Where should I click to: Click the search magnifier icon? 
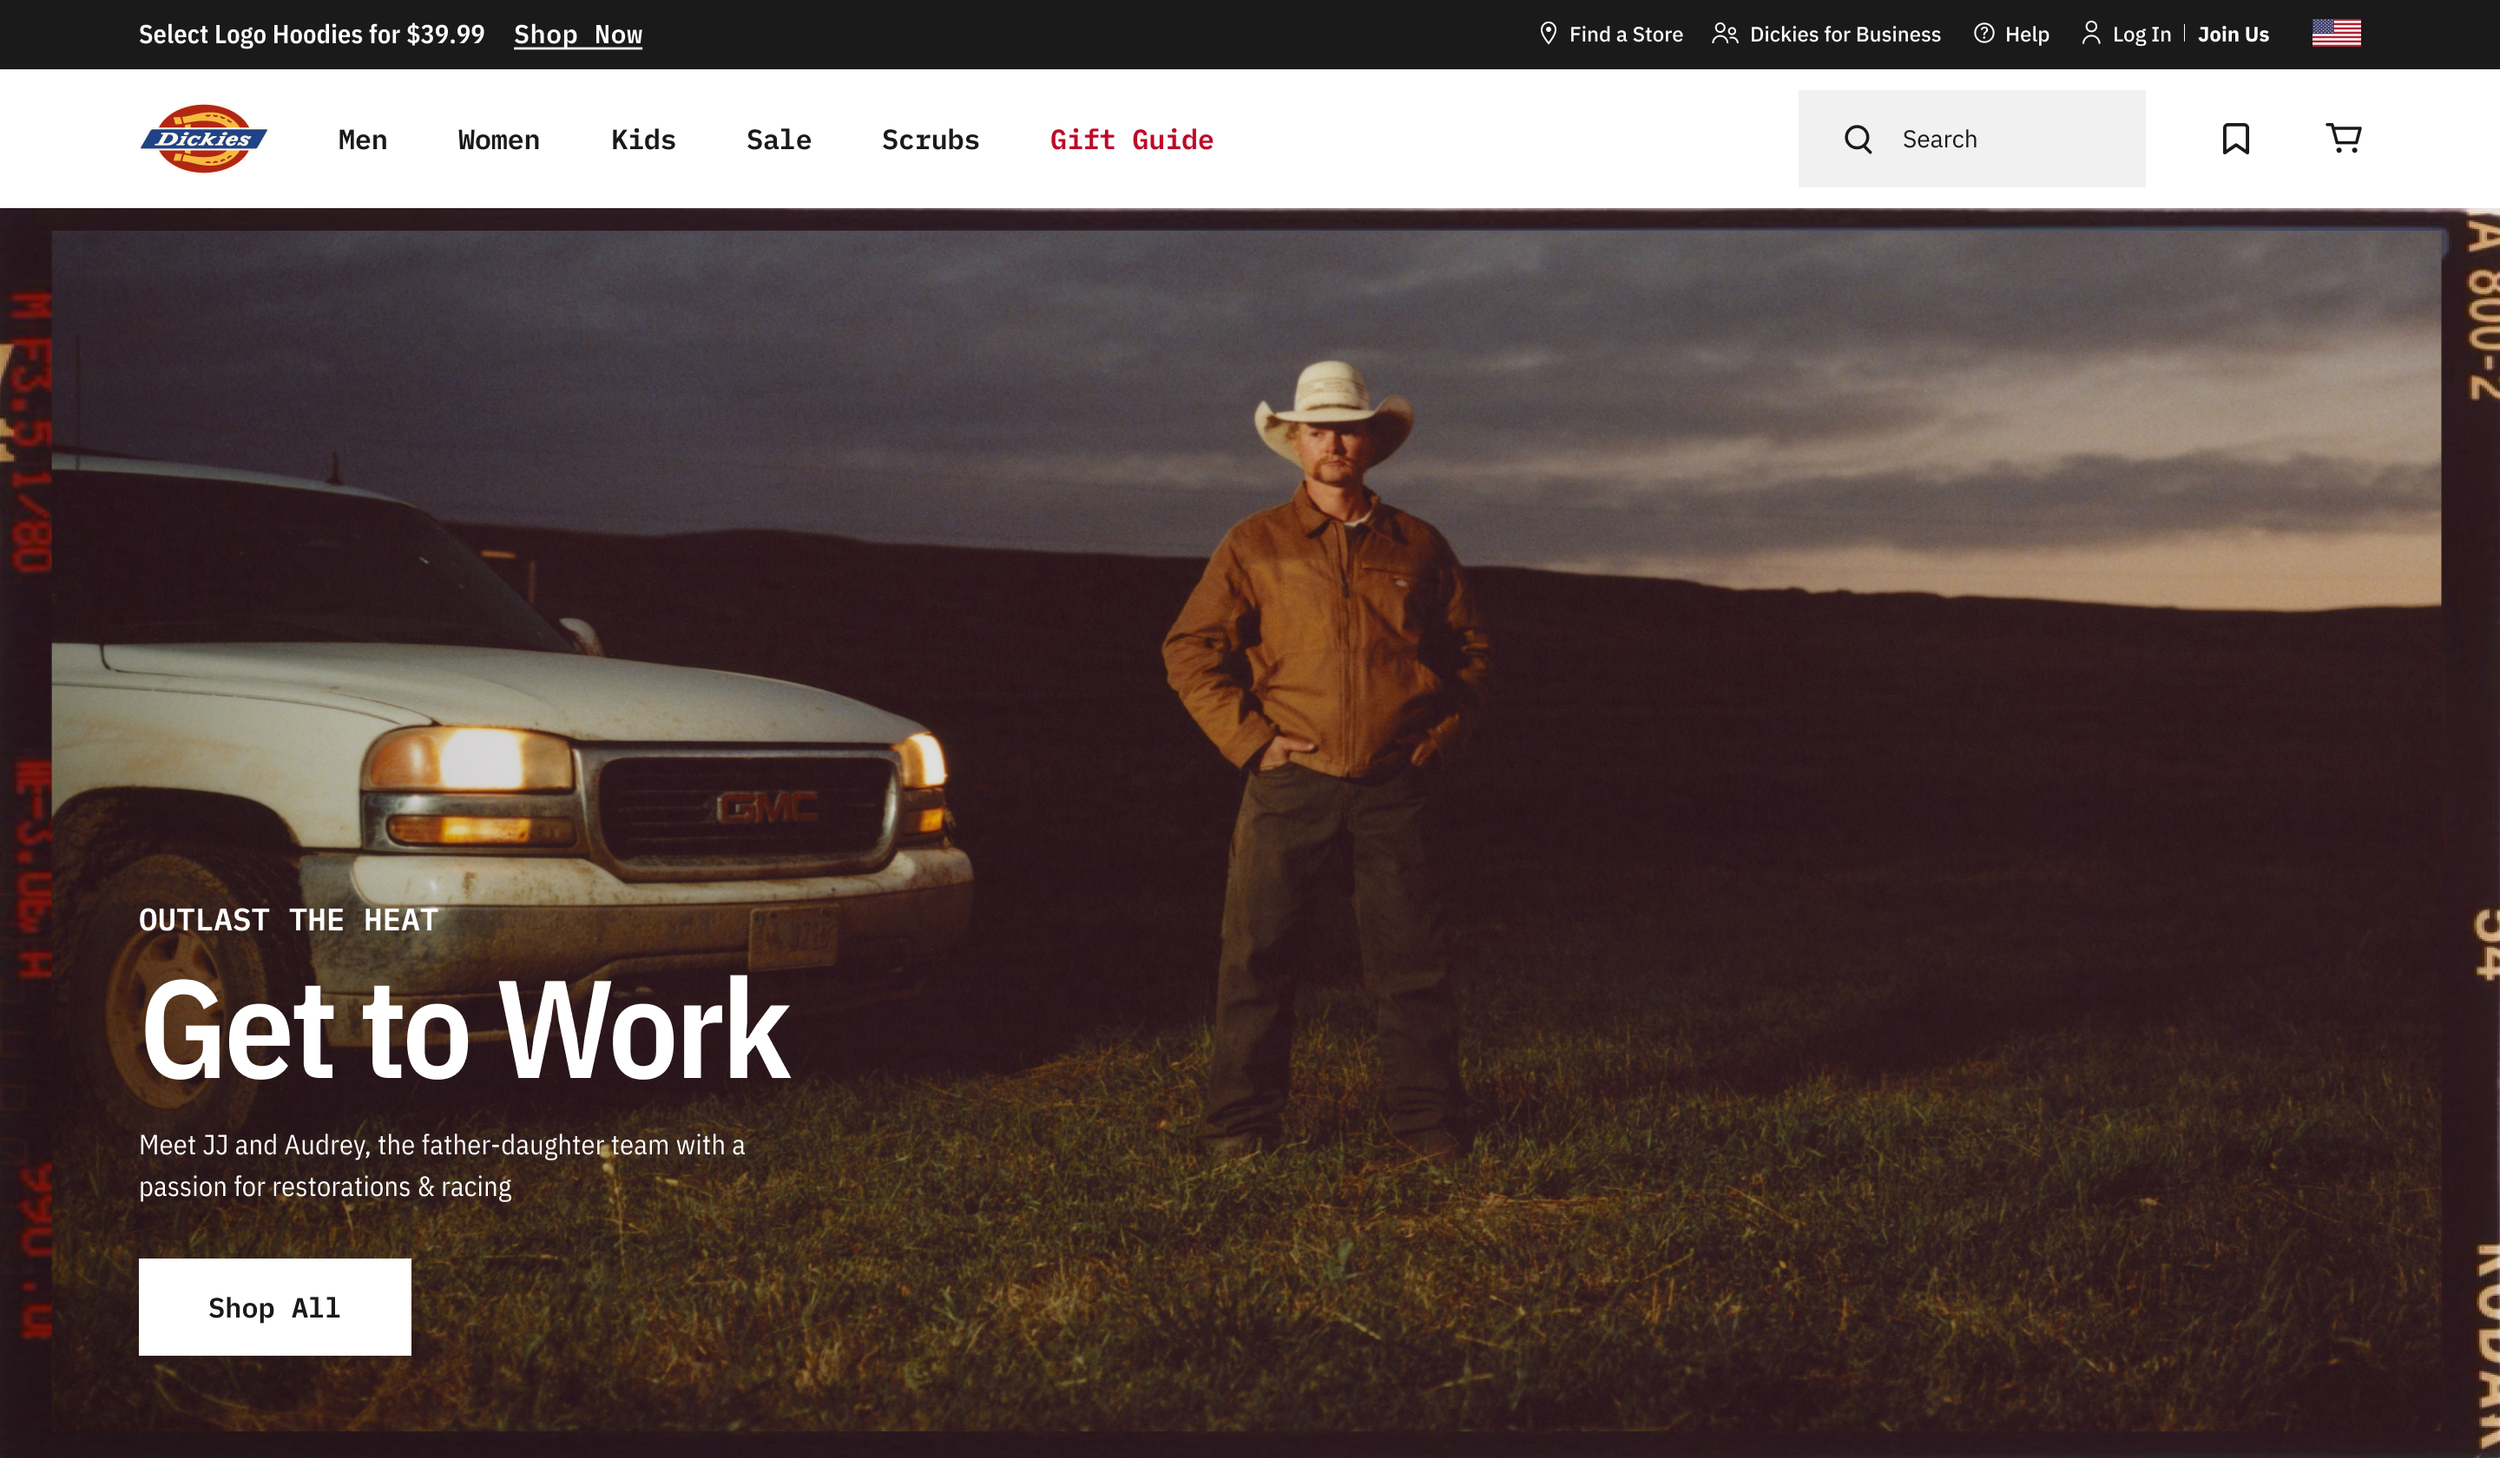[x=1857, y=139]
